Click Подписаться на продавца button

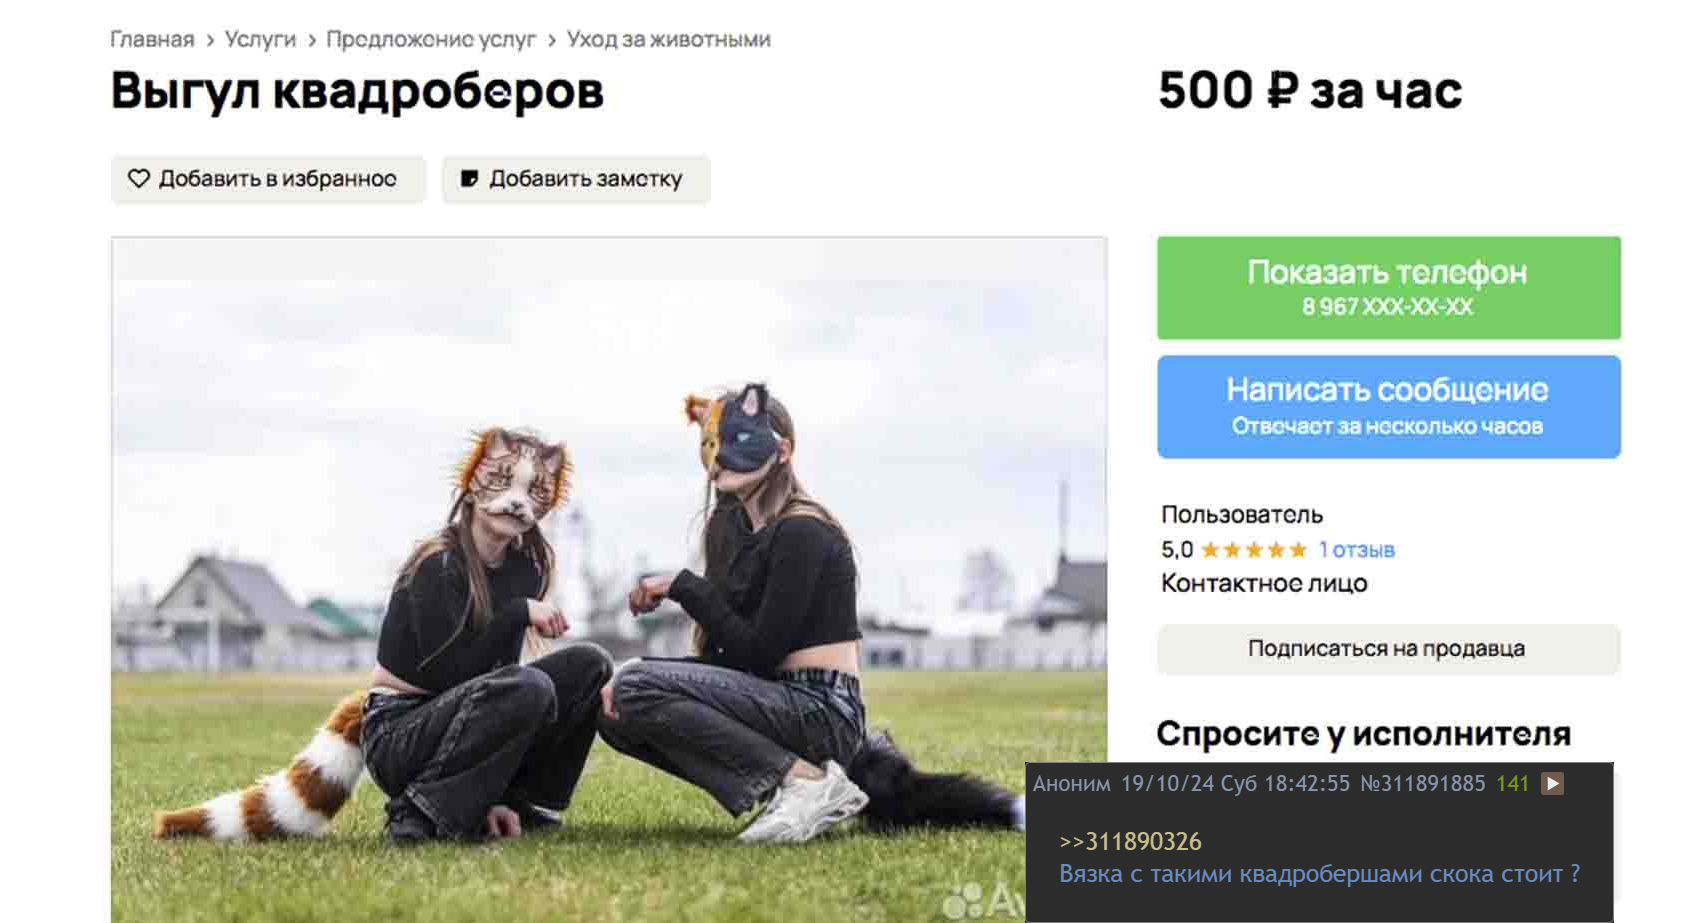[x=1388, y=649]
